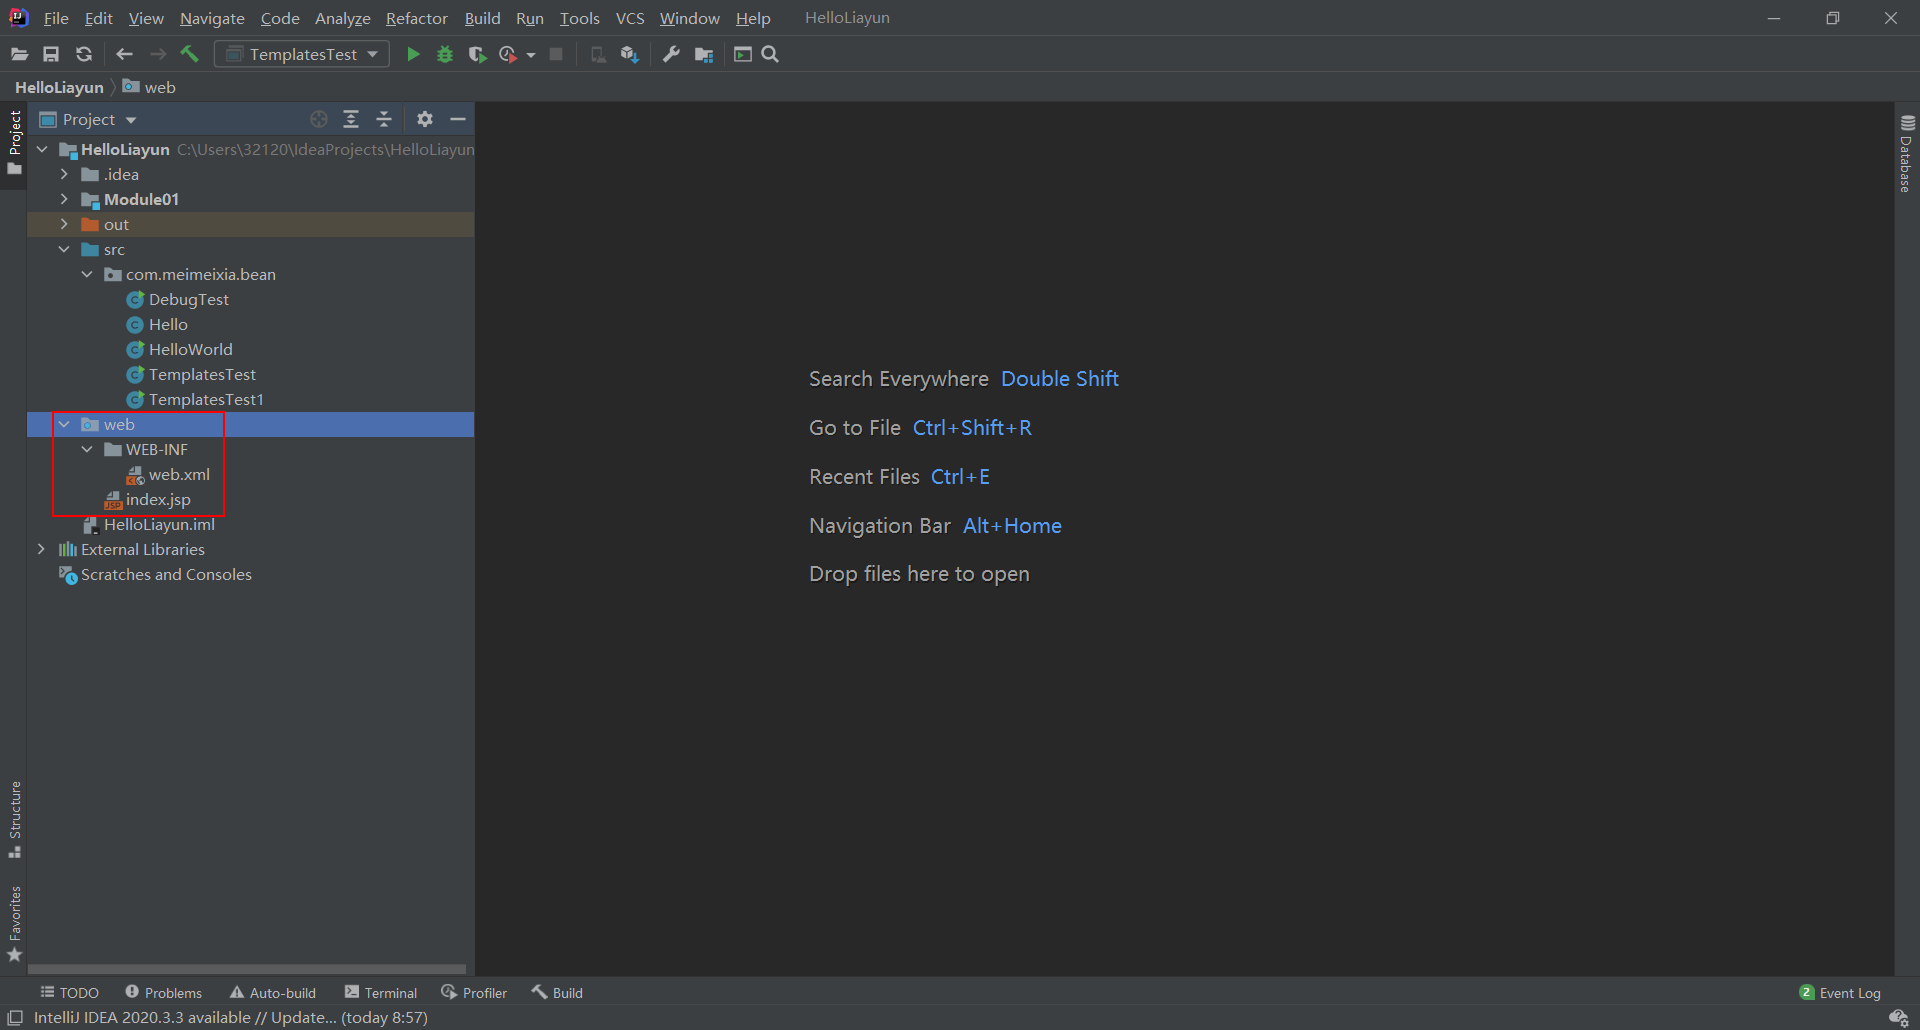Viewport: 1920px width, 1030px height.
Task: Click the Project panel horizontal scrollbar
Action: pyautogui.click(x=247, y=969)
